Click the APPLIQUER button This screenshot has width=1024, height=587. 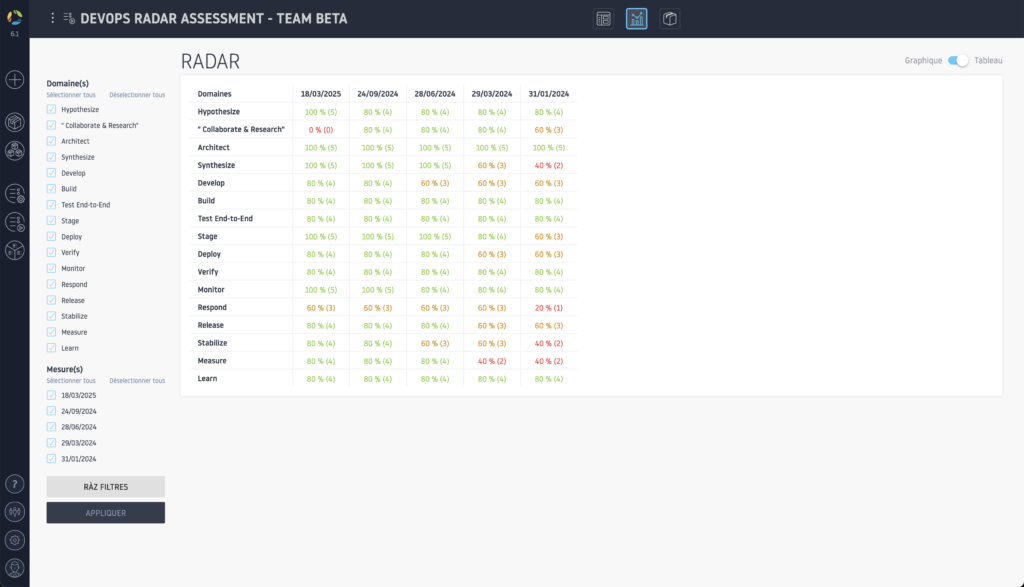105,513
